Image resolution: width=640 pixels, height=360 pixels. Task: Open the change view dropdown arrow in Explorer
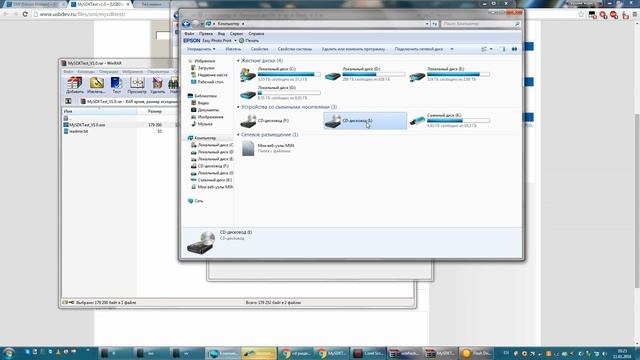click(491, 49)
